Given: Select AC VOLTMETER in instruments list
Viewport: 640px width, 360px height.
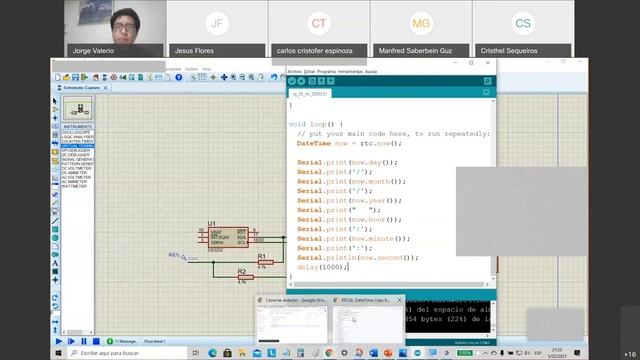Looking at the screenshot, I should pyautogui.click(x=76, y=177).
